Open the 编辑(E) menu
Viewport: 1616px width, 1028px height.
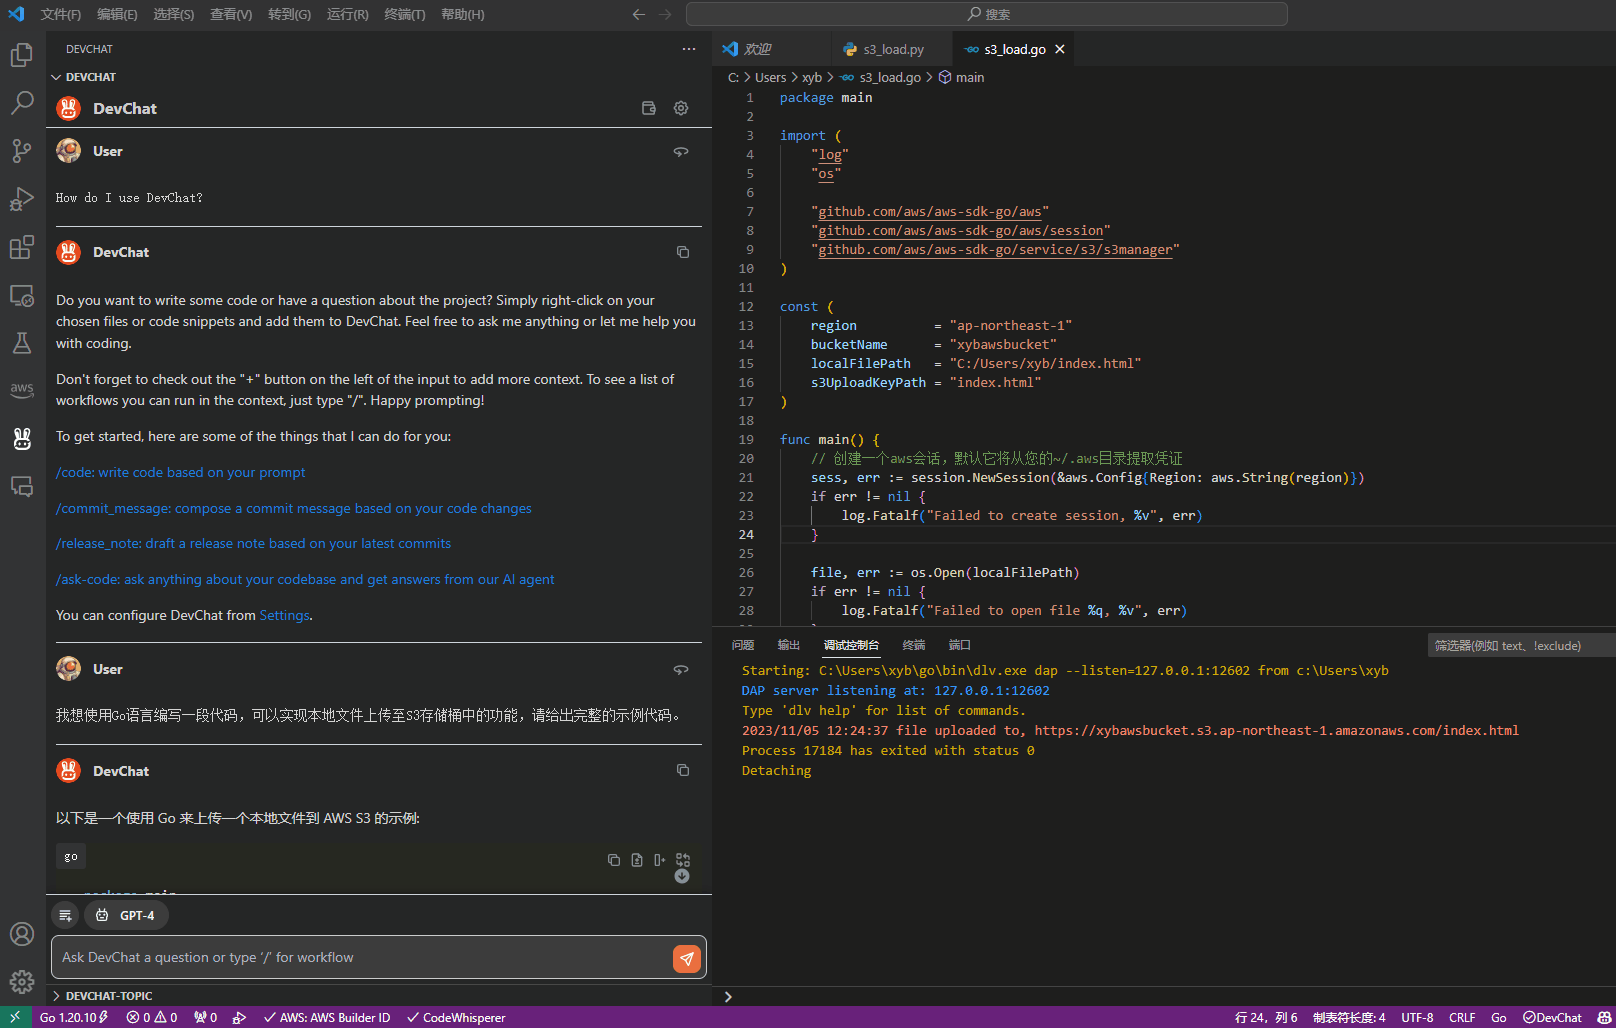(117, 14)
